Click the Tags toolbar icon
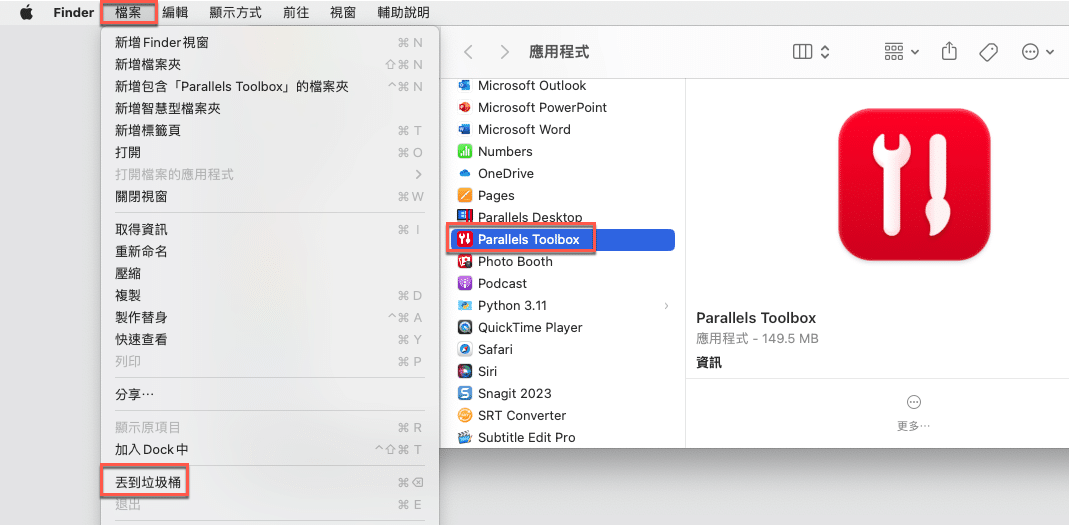1069x525 pixels. click(989, 52)
